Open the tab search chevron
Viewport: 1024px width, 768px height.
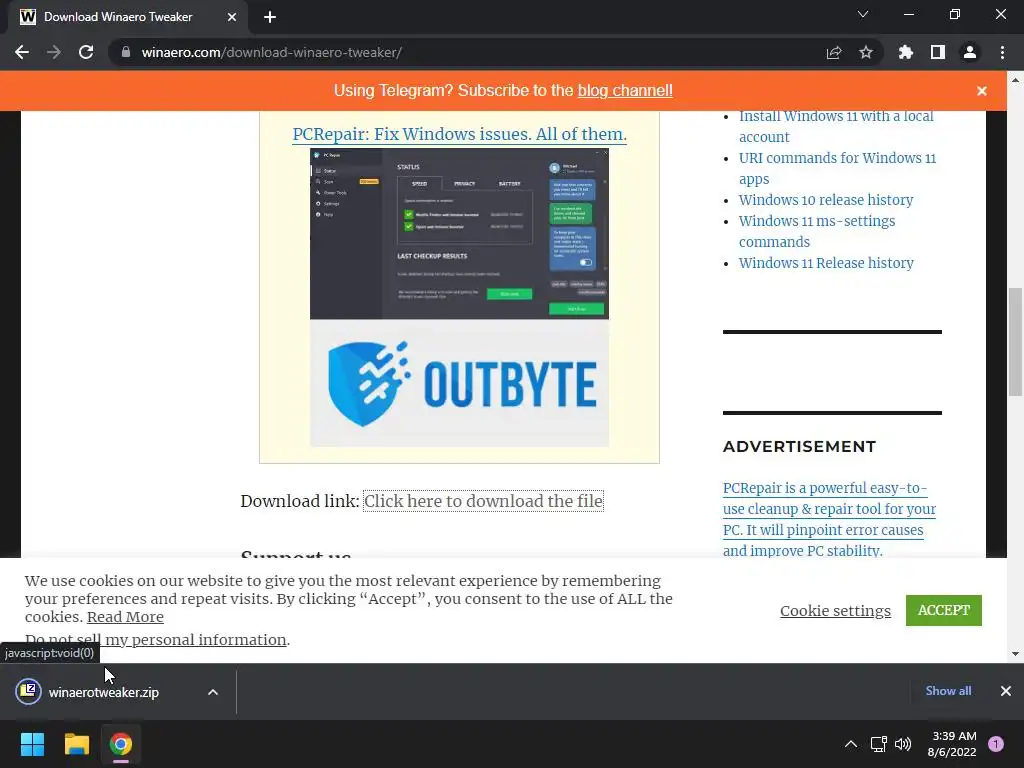863,14
